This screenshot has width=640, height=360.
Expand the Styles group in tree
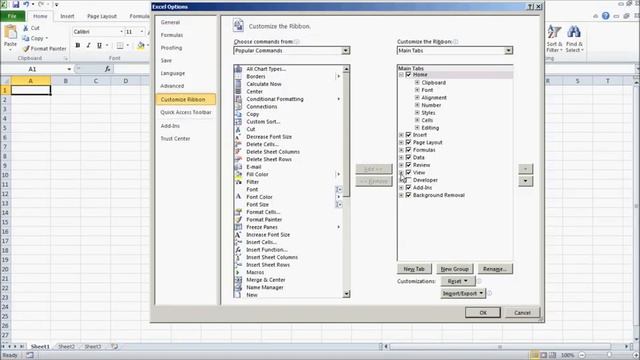[417, 113]
